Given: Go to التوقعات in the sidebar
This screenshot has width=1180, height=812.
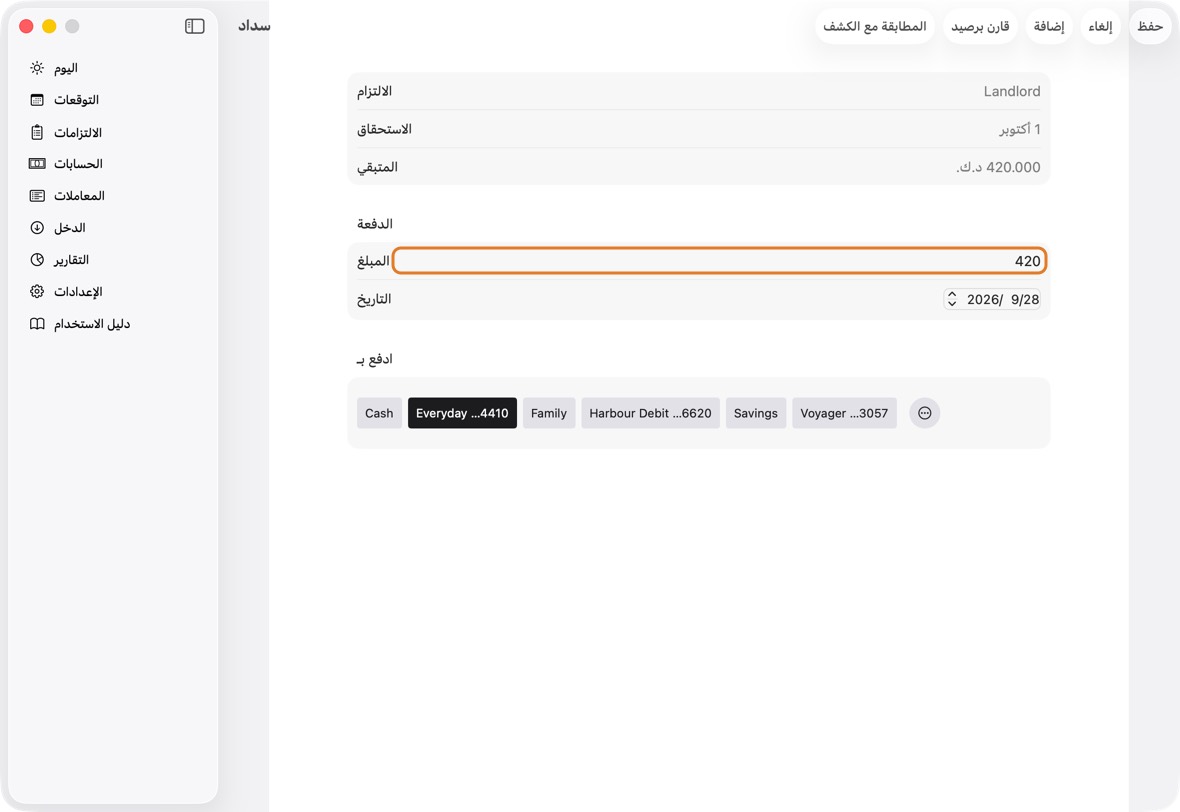Looking at the screenshot, I should click(x=113, y=100).
